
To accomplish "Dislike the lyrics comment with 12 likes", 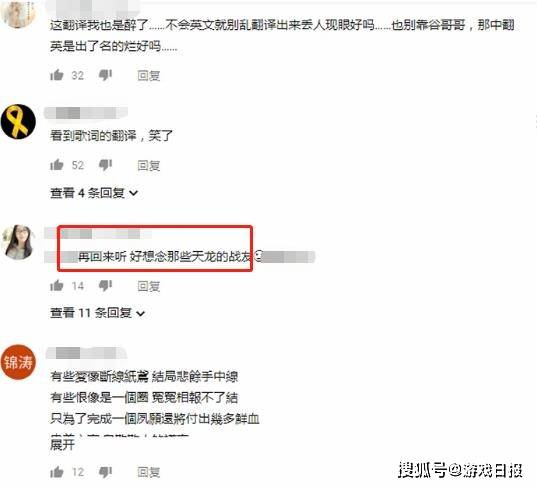I will (x=105, y=472).
